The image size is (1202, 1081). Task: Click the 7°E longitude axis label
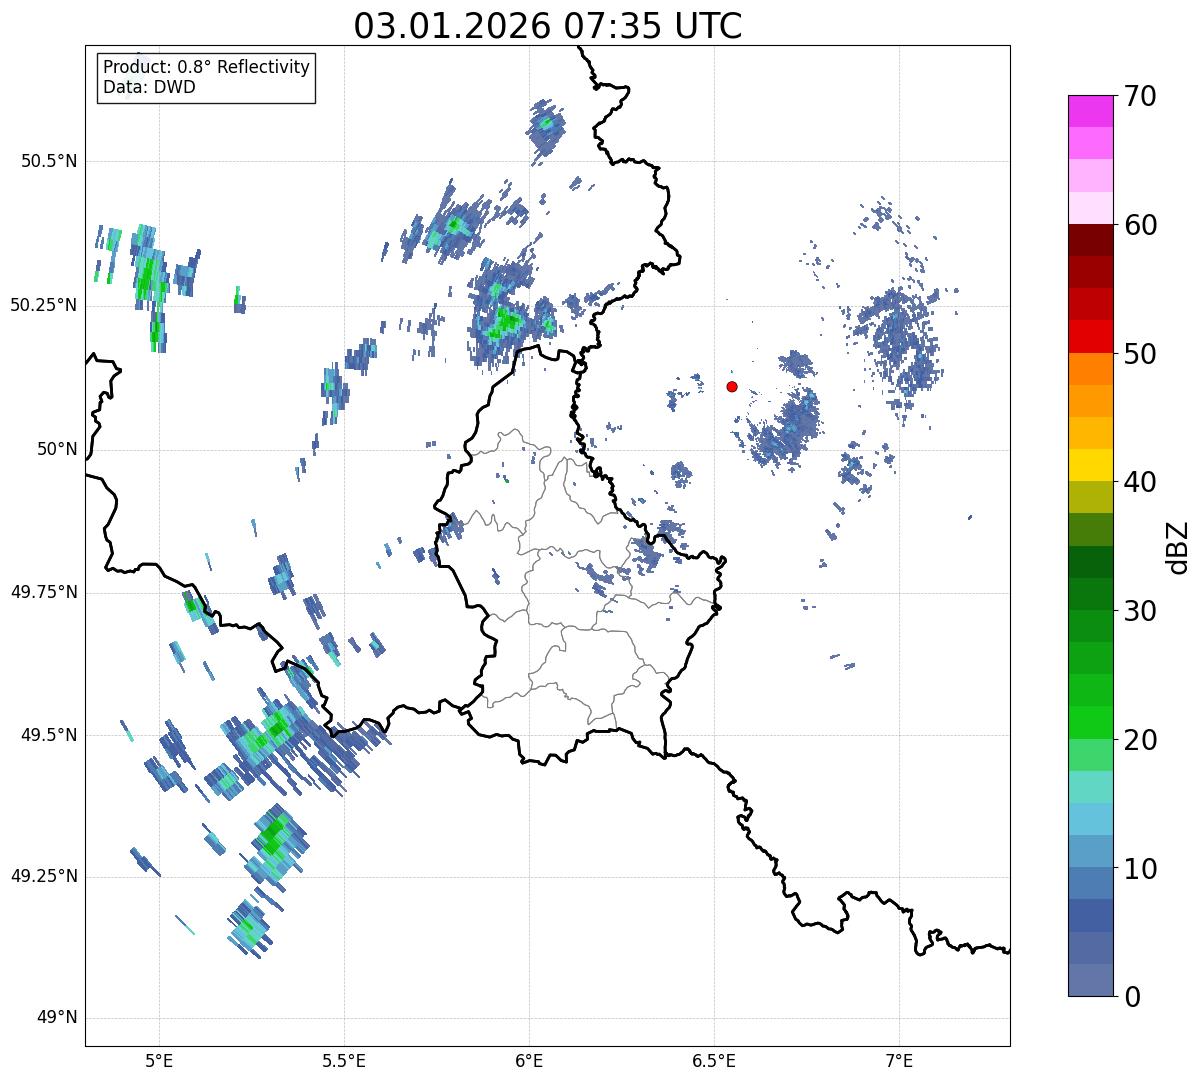(x=899, y=1060)
